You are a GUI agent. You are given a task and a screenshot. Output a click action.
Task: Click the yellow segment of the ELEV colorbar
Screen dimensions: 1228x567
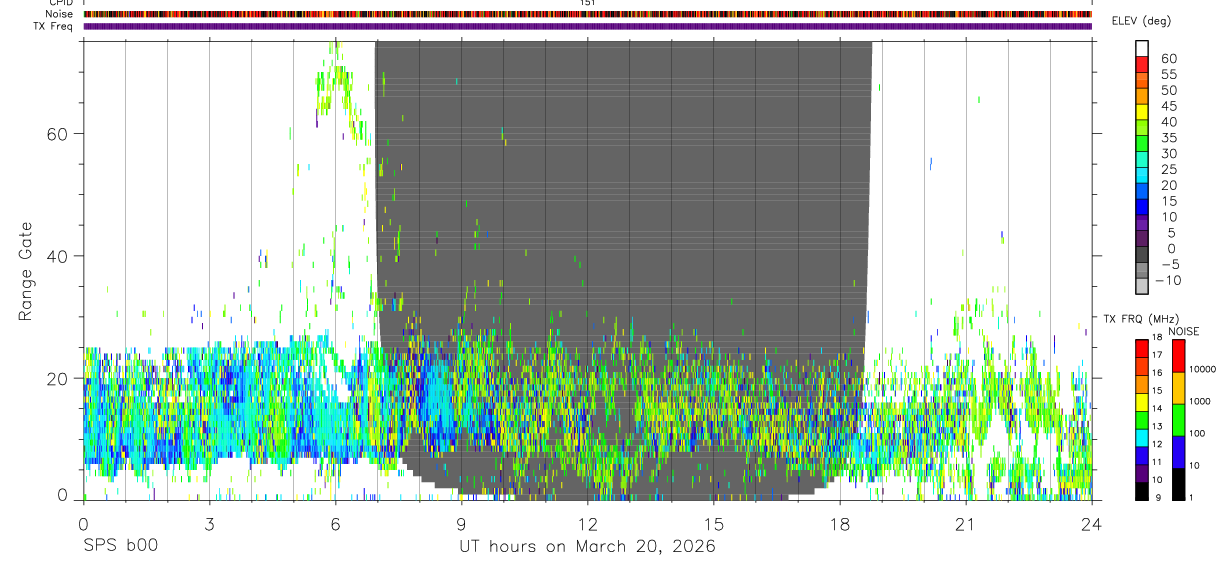coord(1142,110)
